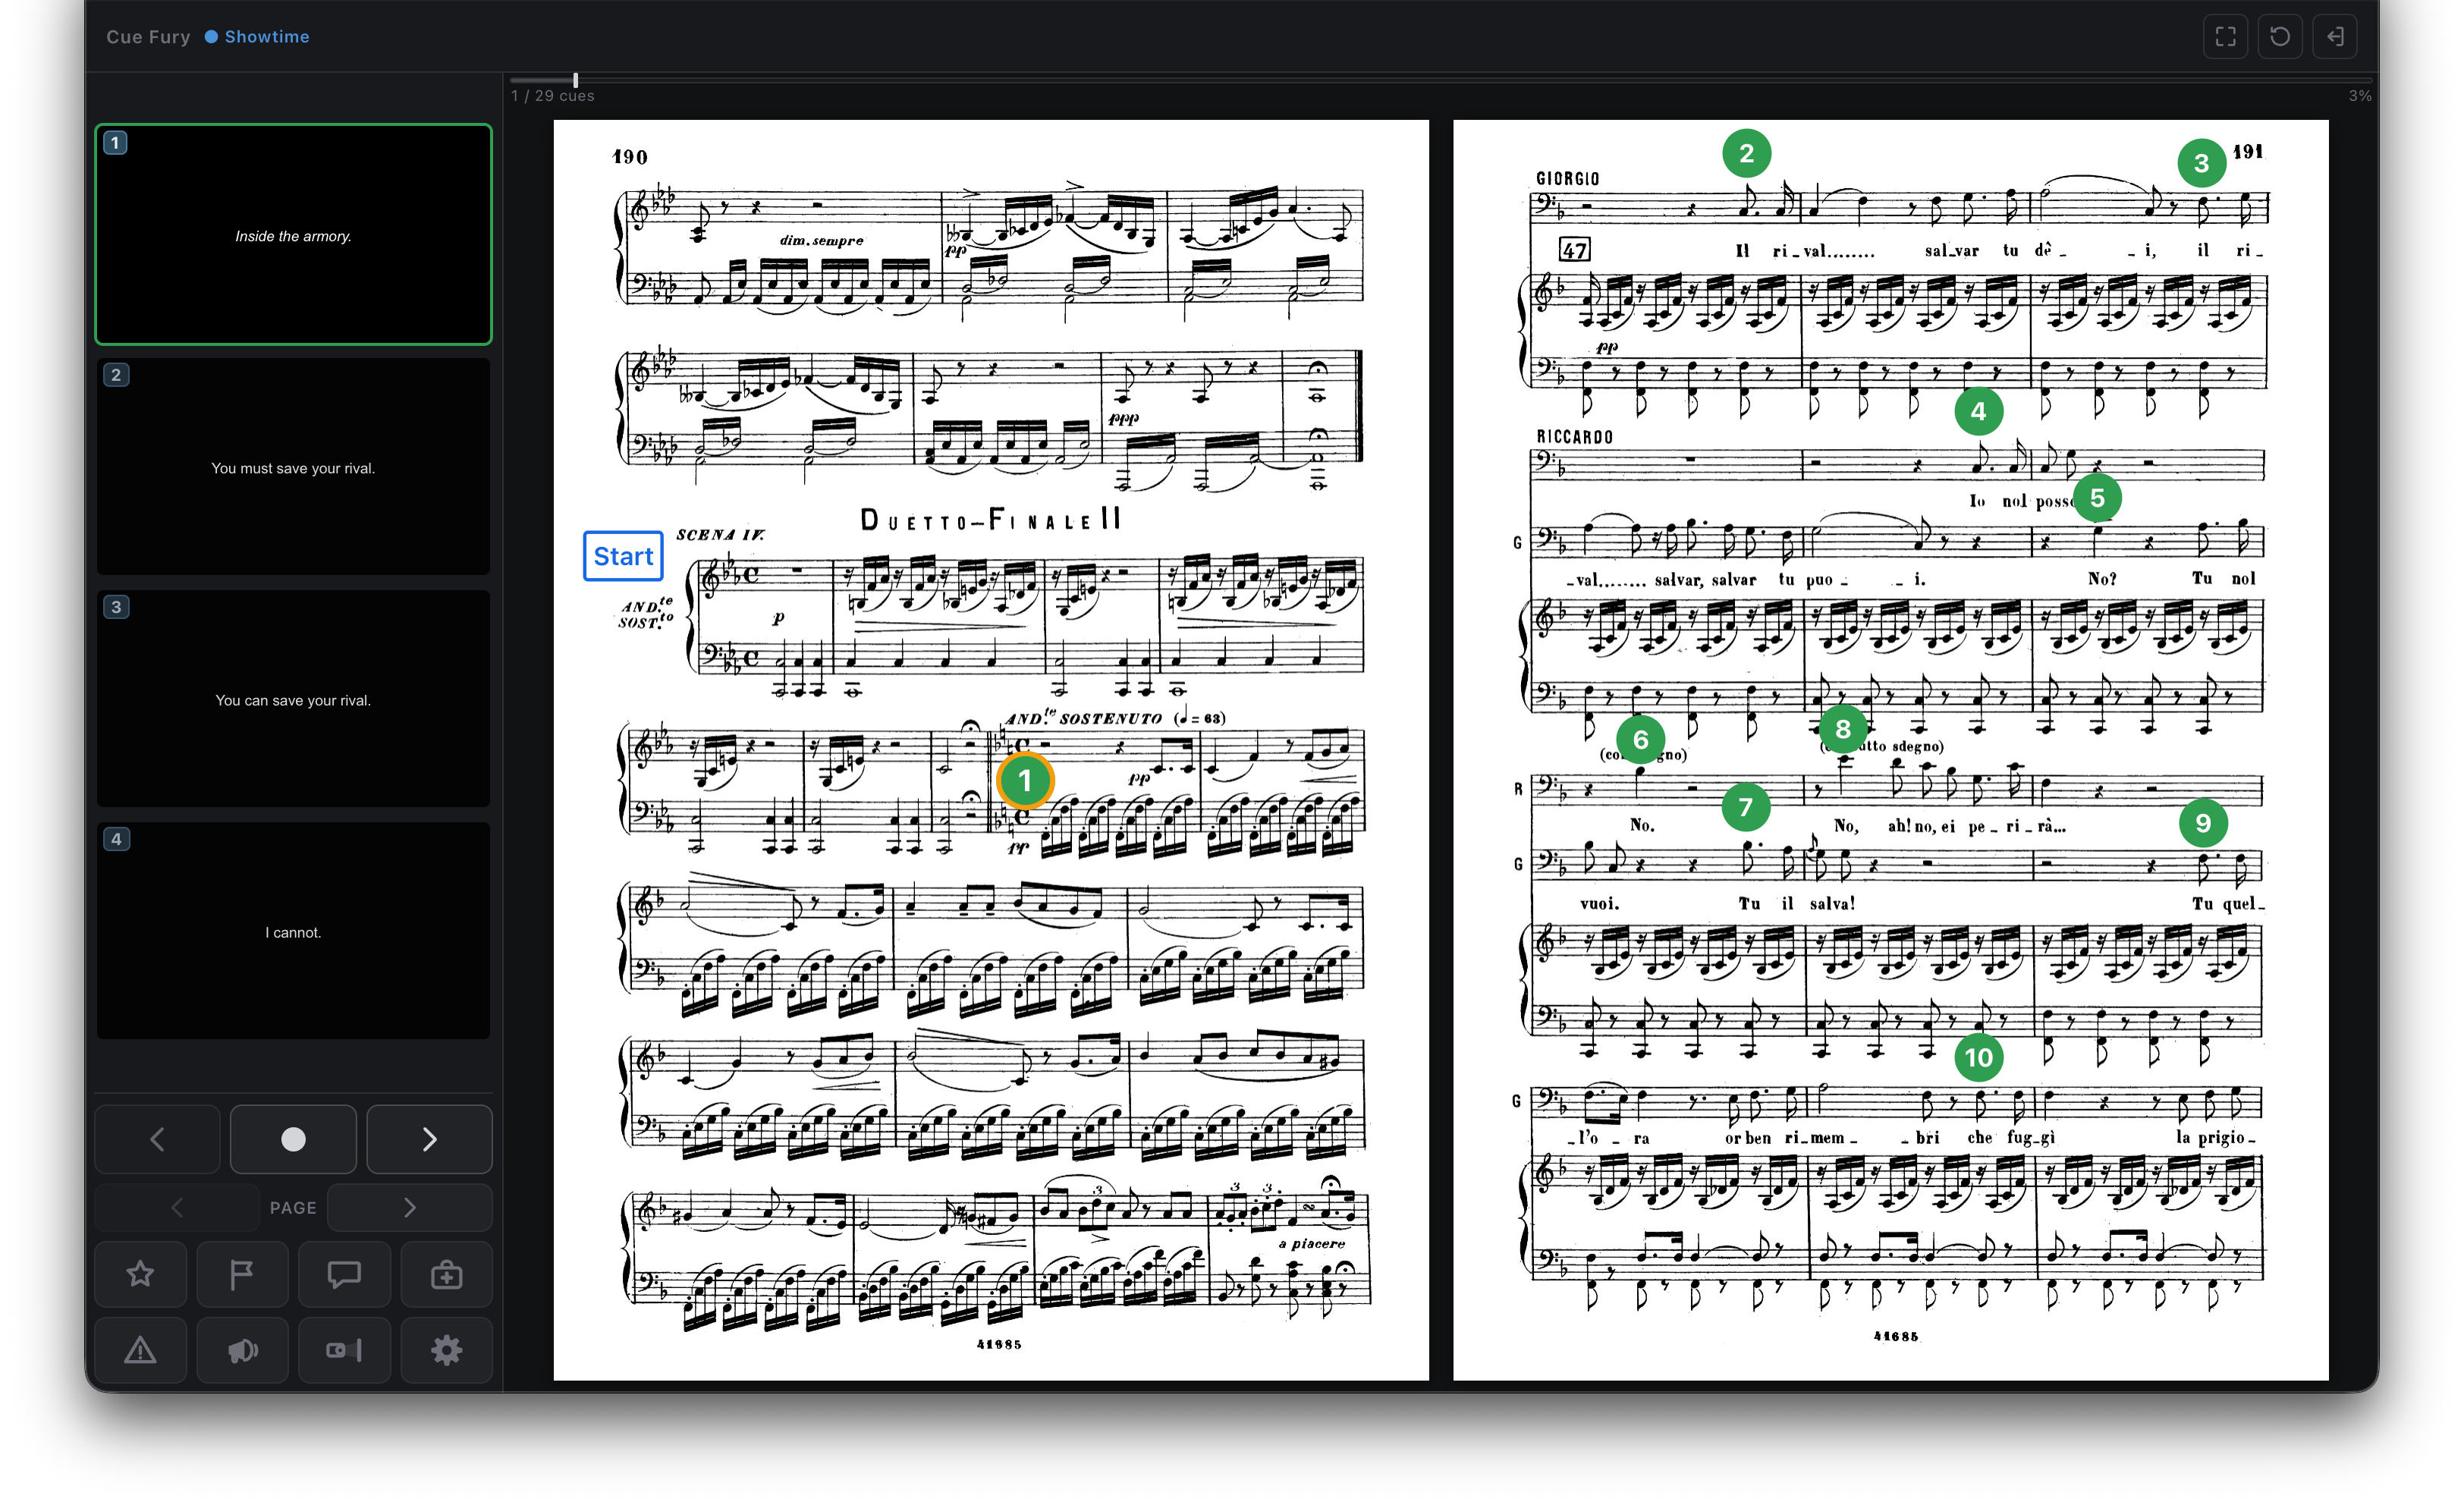Image resolution: width=2464 pixels, height=1505 pixels.
Task: Select cue thumbnail 'Inside the armory.'
Action: 293,235
